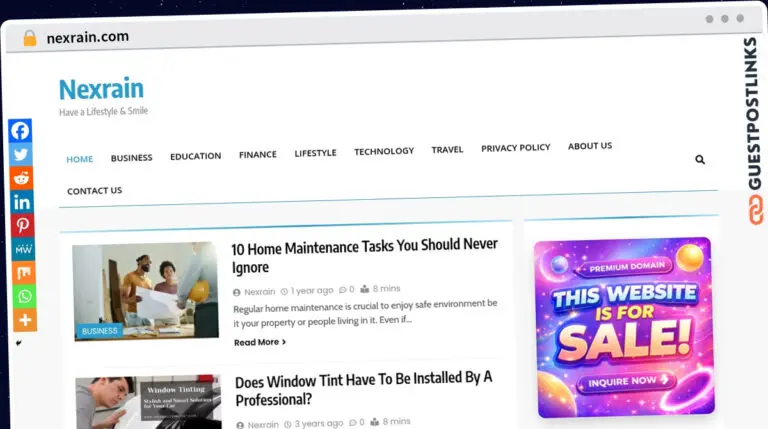
Task: Open LinkedIn share icon
Action: click(x=22, y=202)
